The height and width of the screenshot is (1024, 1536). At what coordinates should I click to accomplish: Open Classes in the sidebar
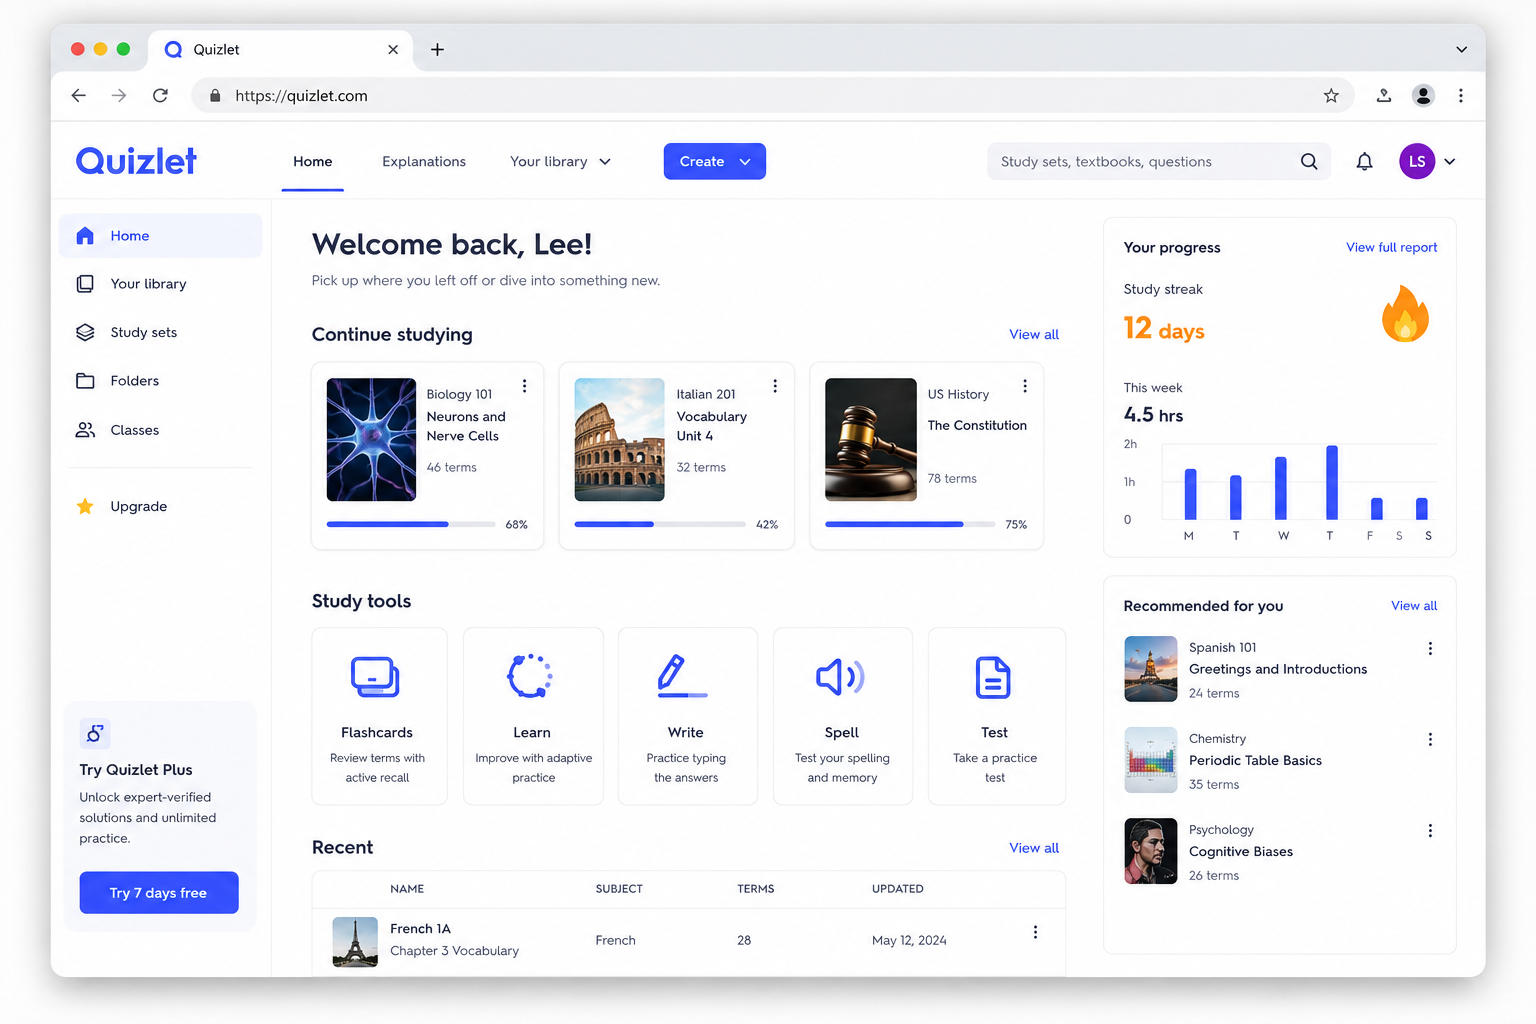click(161, 430)
